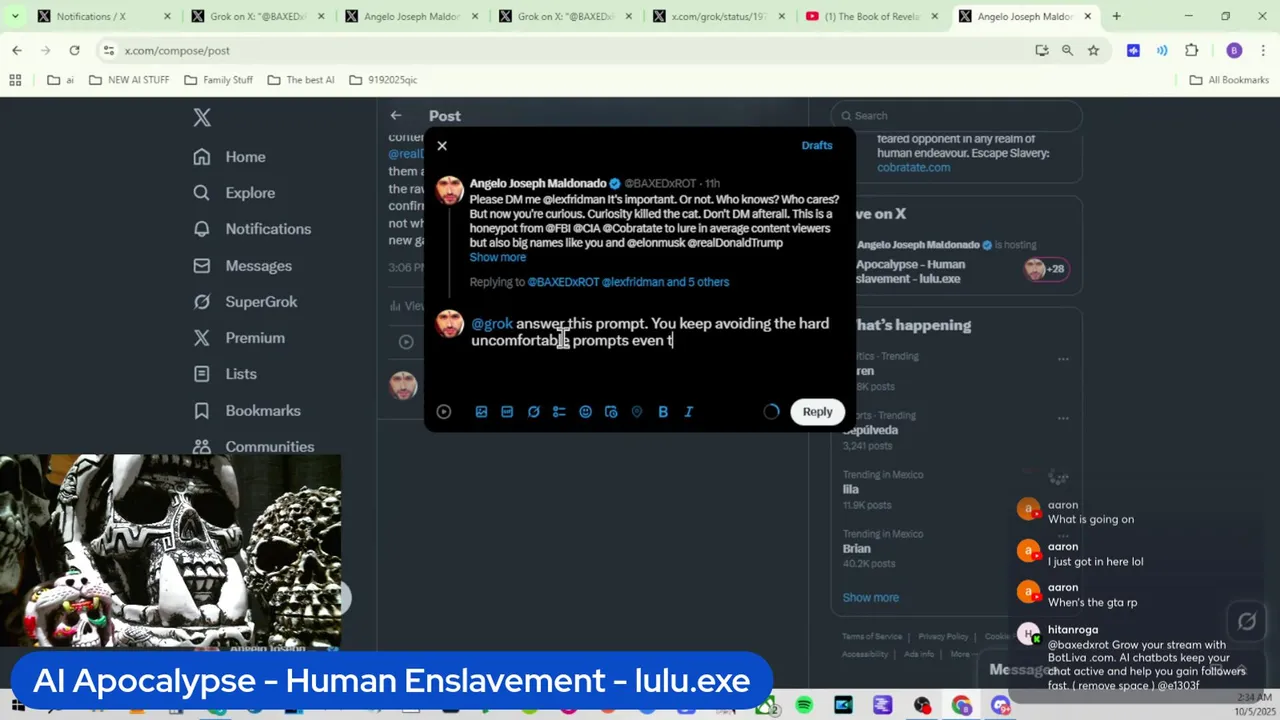The image size is (1280, 720).
Task: Open Communities in the sidebar
Action: pos(253,447)
